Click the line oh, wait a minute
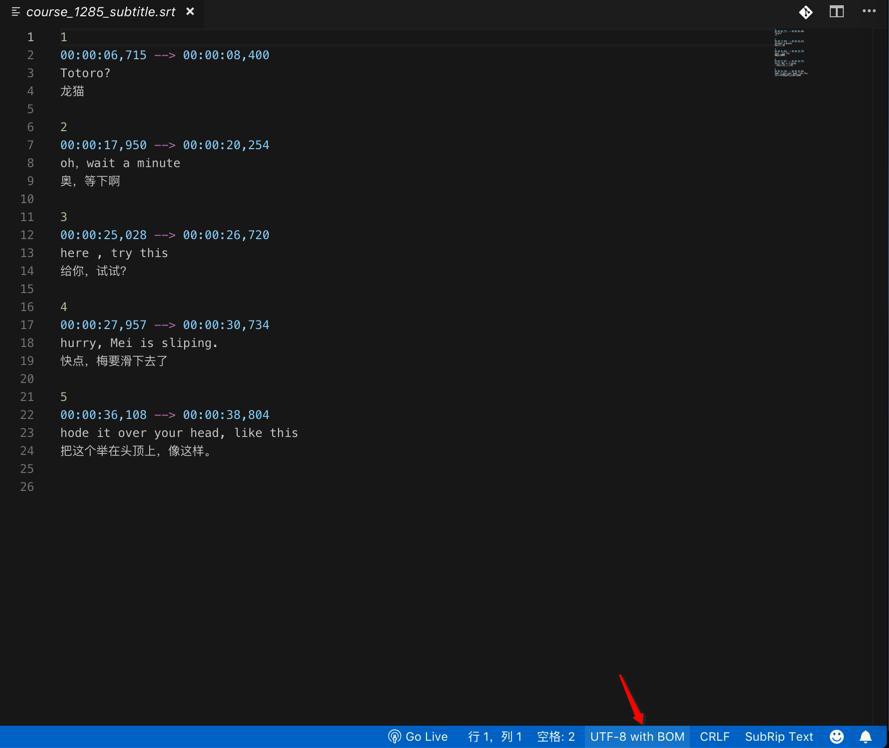Screen dimensions: 889x748 click(x=120, y=163)
